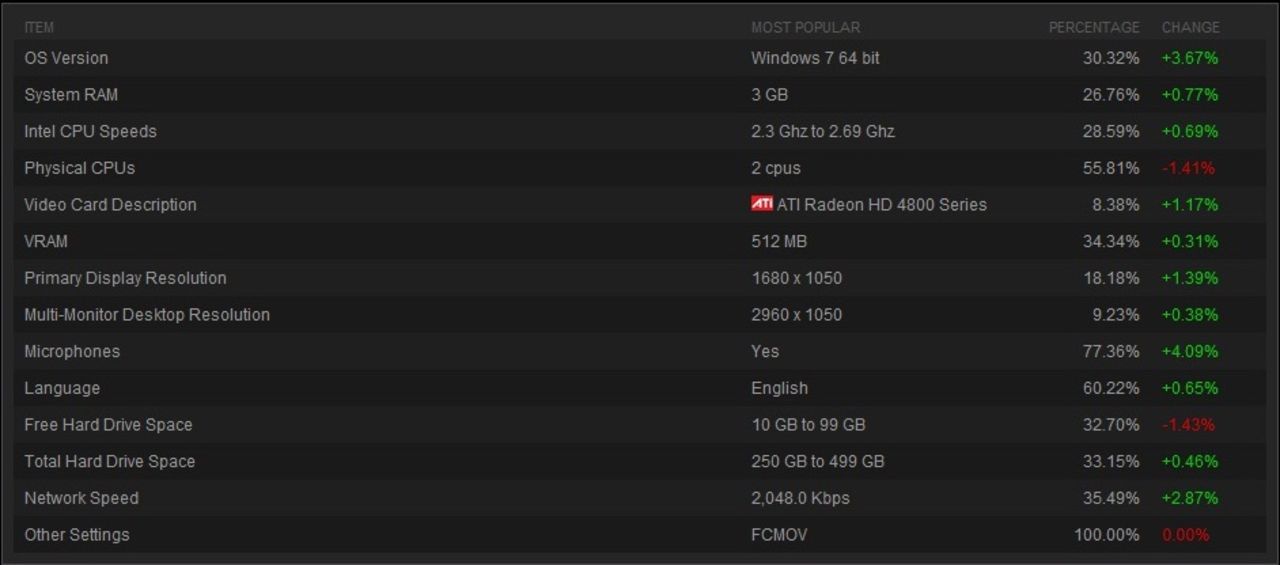This screenshot has height=565, width=1280.
Task: Click the PERCENTAGE column header
Action: [x=1094, y=27]
